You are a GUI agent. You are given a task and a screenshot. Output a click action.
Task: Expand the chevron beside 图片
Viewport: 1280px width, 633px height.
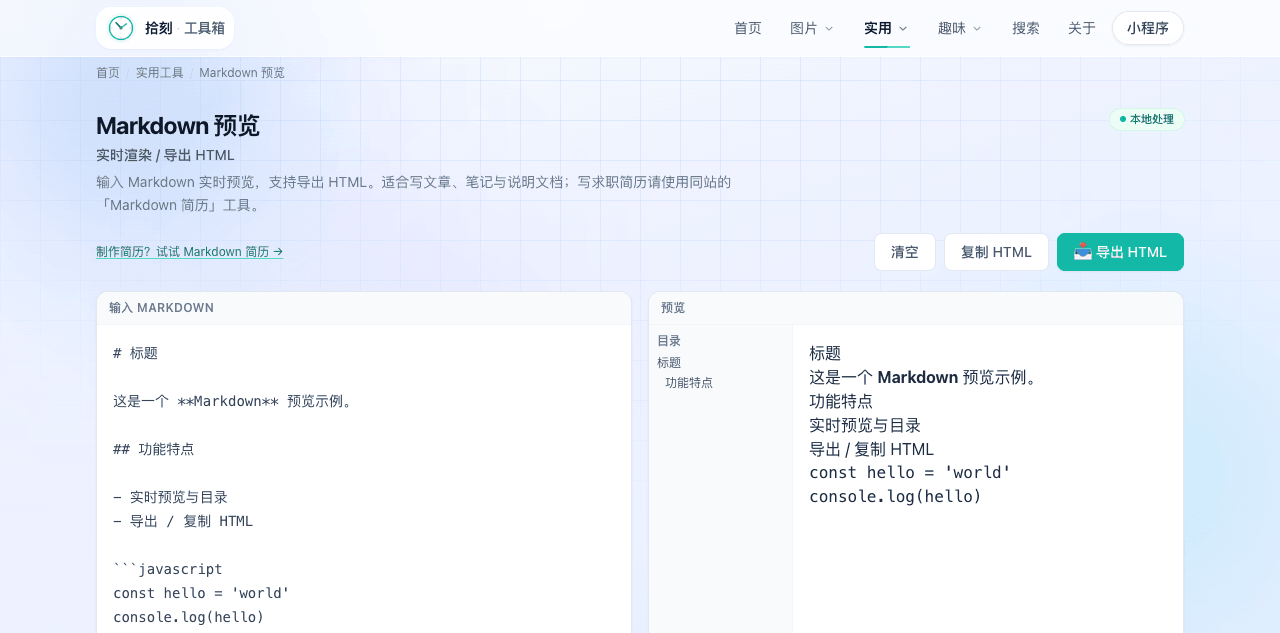[x=828, y=28]
